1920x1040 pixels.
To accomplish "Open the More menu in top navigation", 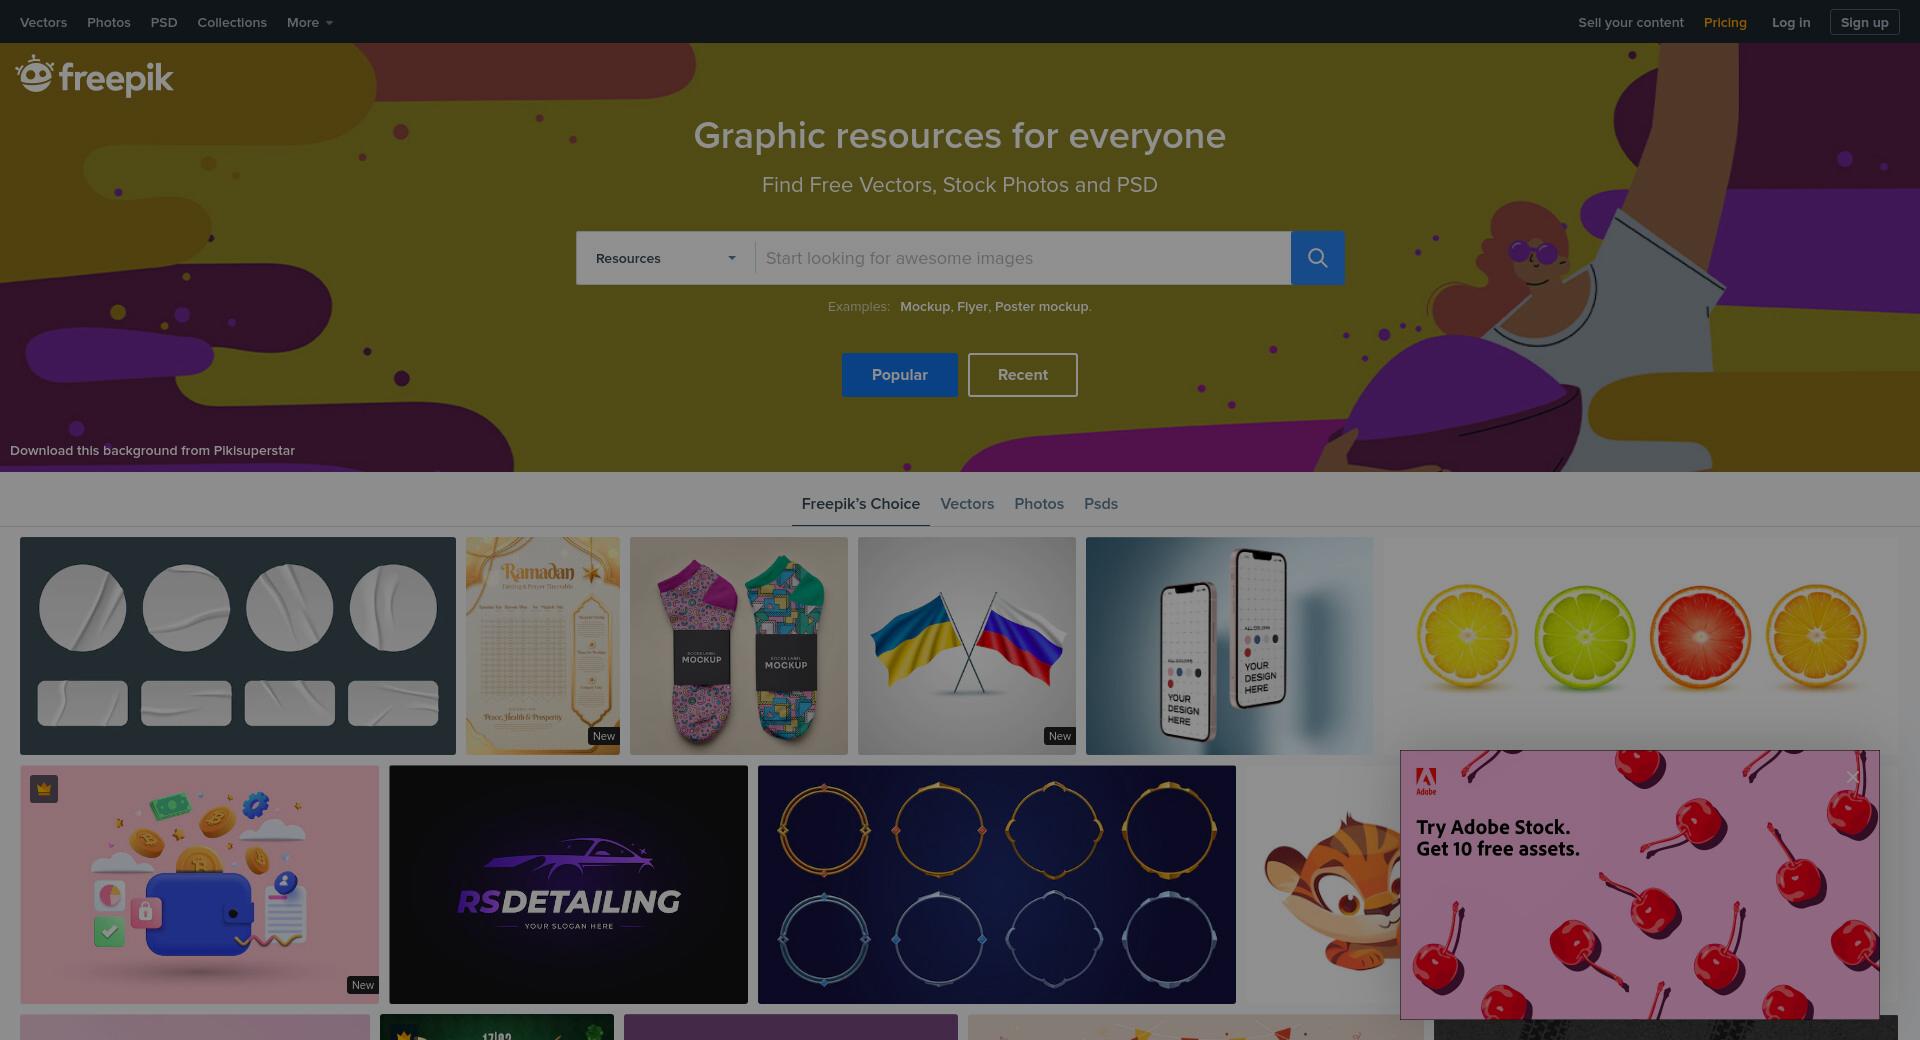I will pos(309,22).
